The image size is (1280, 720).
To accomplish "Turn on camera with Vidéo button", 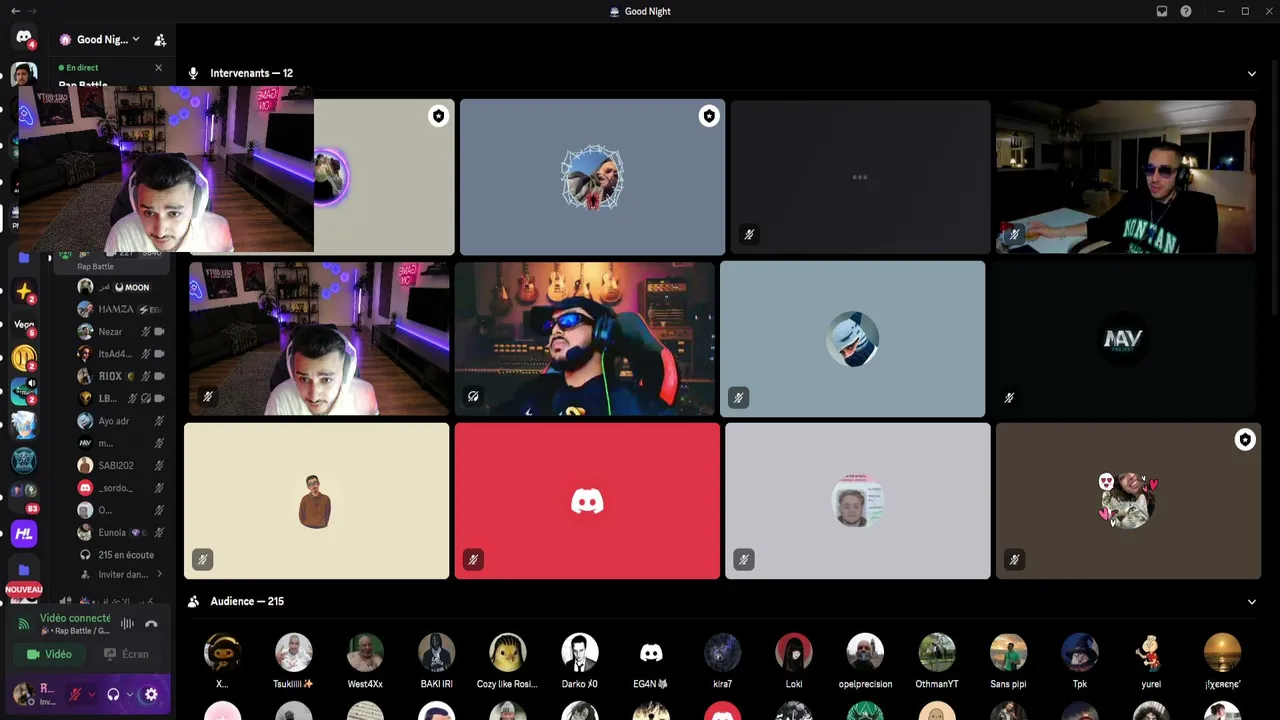I will coord(49,655).
